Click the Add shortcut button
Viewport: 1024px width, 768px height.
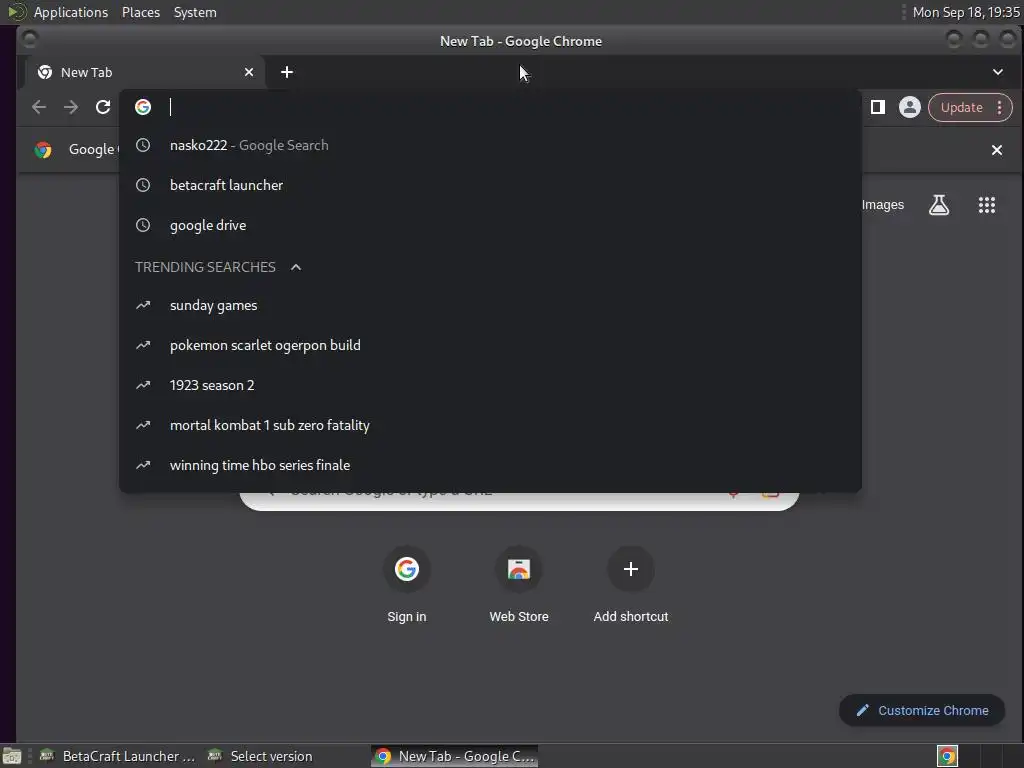tap(631, 584)
